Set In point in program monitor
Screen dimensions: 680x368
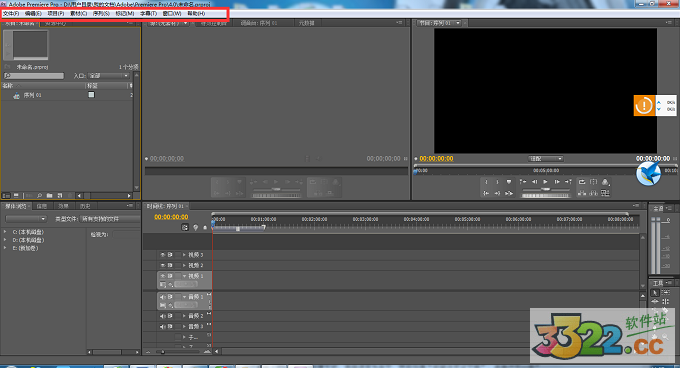pos(486,182)
